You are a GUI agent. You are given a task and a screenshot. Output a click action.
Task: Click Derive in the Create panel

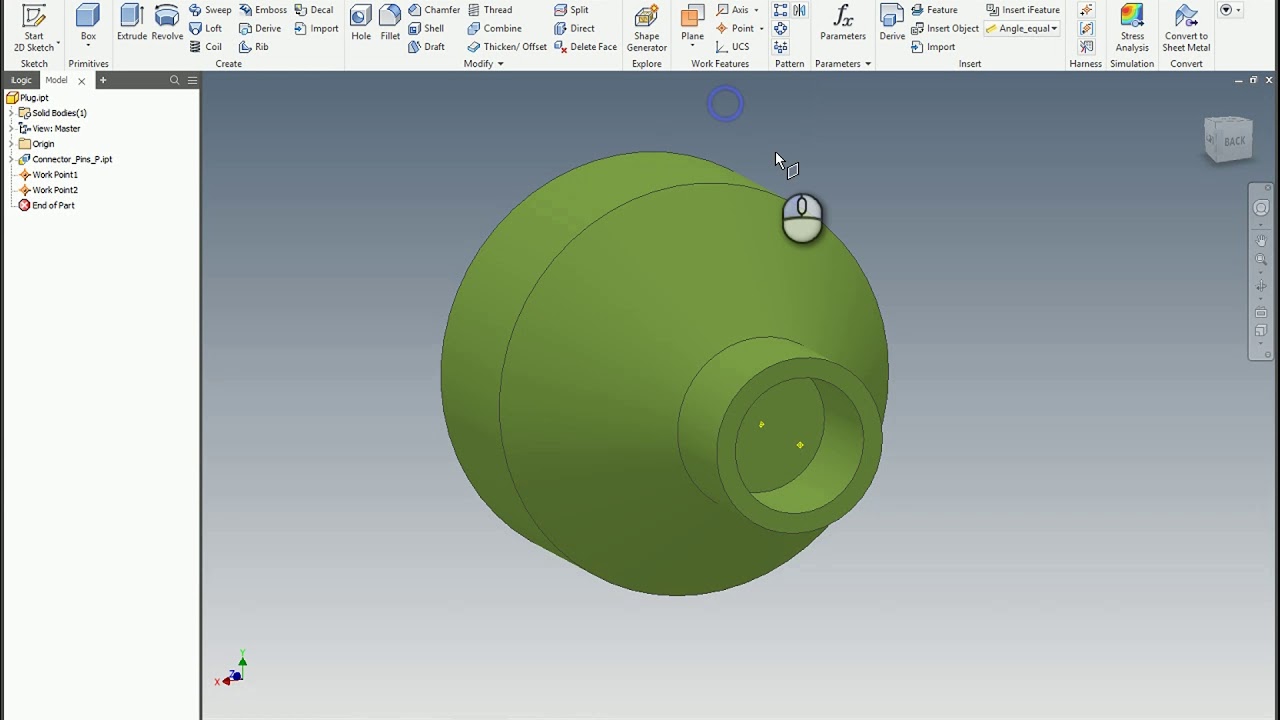tap(260, 28)
